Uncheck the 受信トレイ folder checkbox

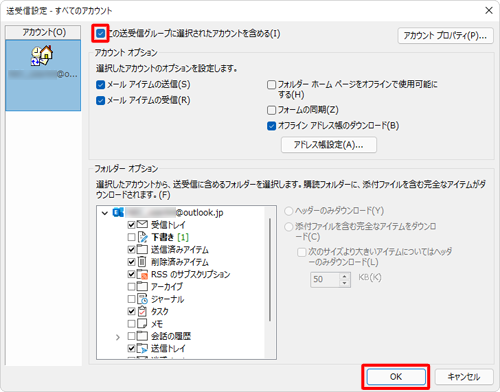(131, 225)
